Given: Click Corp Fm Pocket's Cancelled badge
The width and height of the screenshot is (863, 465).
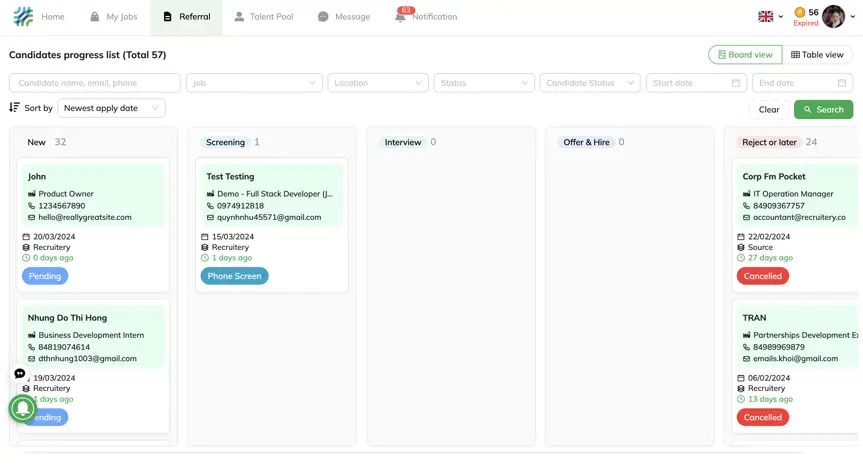Looking at the screenshot, I should point(763,276).
